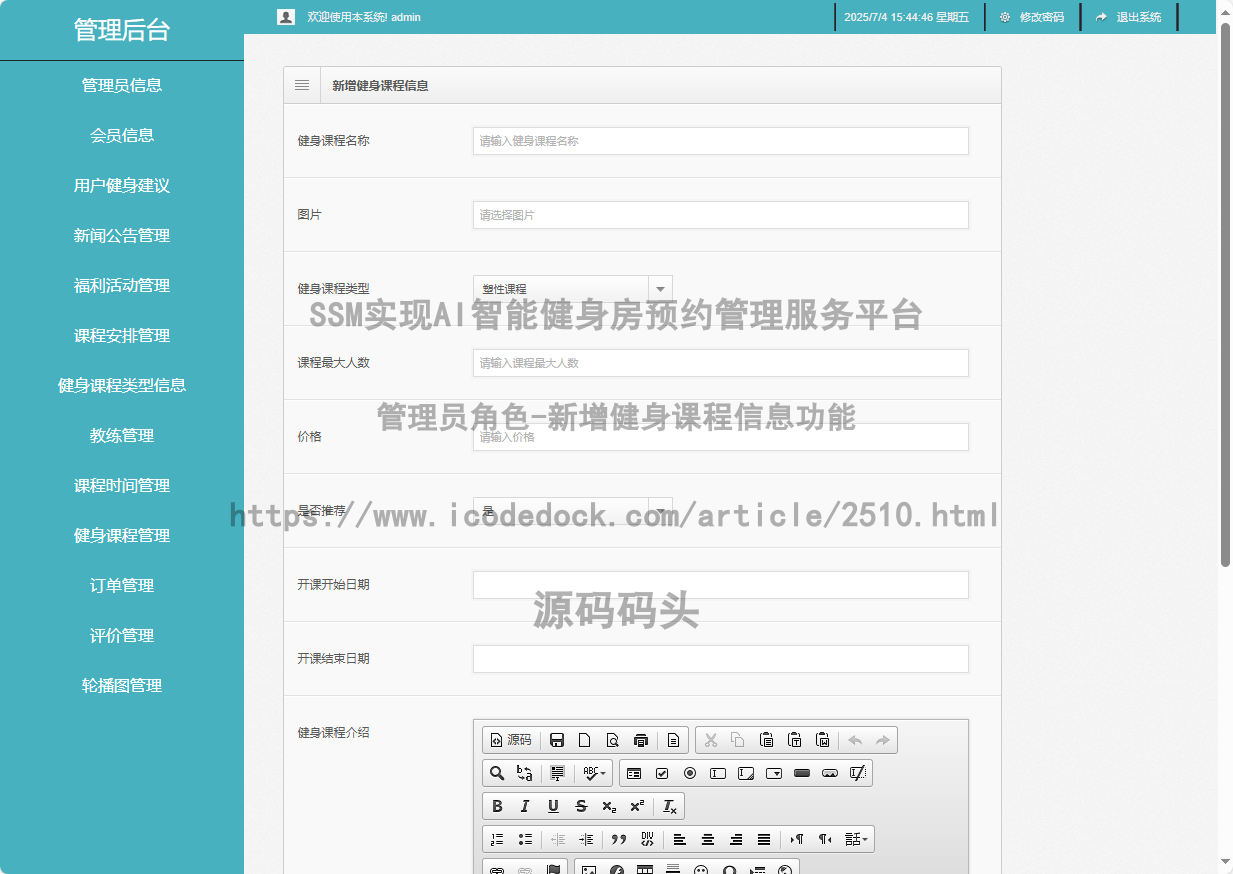The height and width of the screenshot is (874, 1233).
Task: Insert an image button form icon
Action: 829,773
